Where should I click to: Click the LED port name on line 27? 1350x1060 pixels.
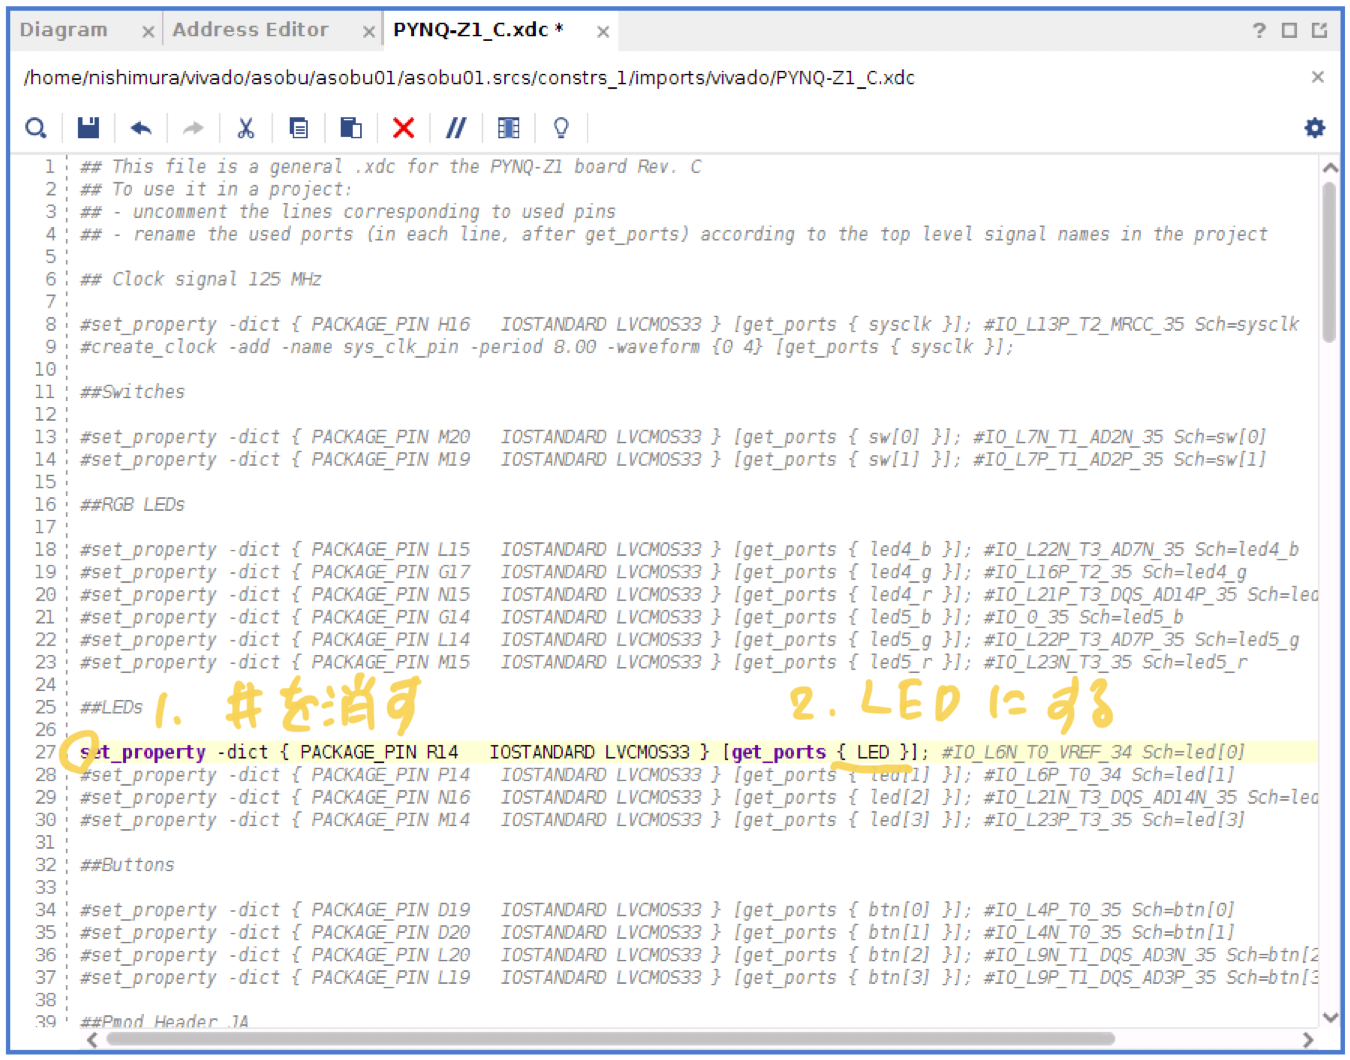pos(873,752)
